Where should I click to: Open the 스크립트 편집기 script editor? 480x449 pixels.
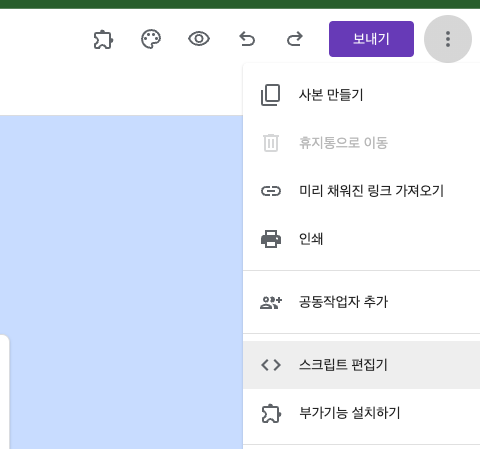click(362, 365)
